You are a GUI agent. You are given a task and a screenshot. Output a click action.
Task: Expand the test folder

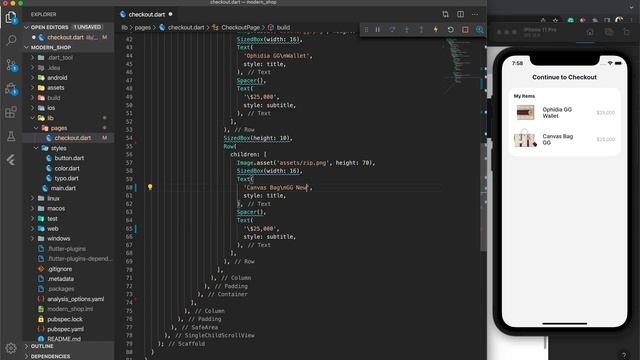tap(52, 218)
